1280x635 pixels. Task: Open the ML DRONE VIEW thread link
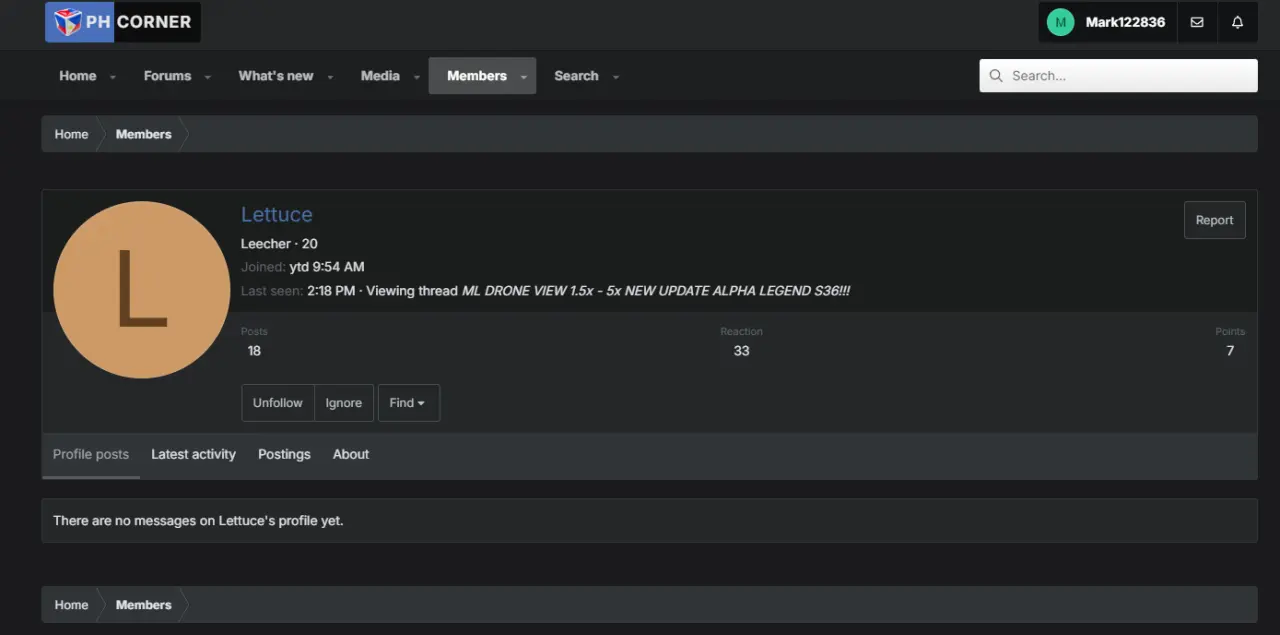[x=656, y=291]
